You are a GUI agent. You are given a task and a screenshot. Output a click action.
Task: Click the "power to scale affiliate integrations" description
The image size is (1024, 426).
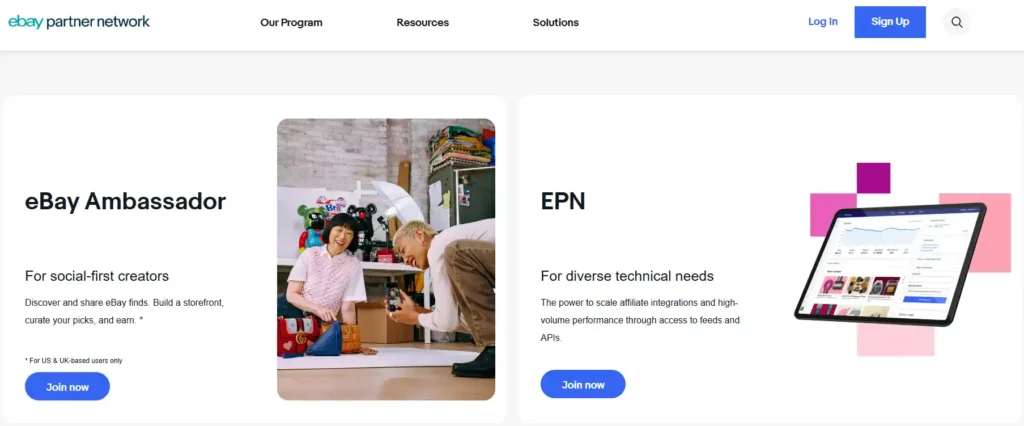(x=640, y=320)
